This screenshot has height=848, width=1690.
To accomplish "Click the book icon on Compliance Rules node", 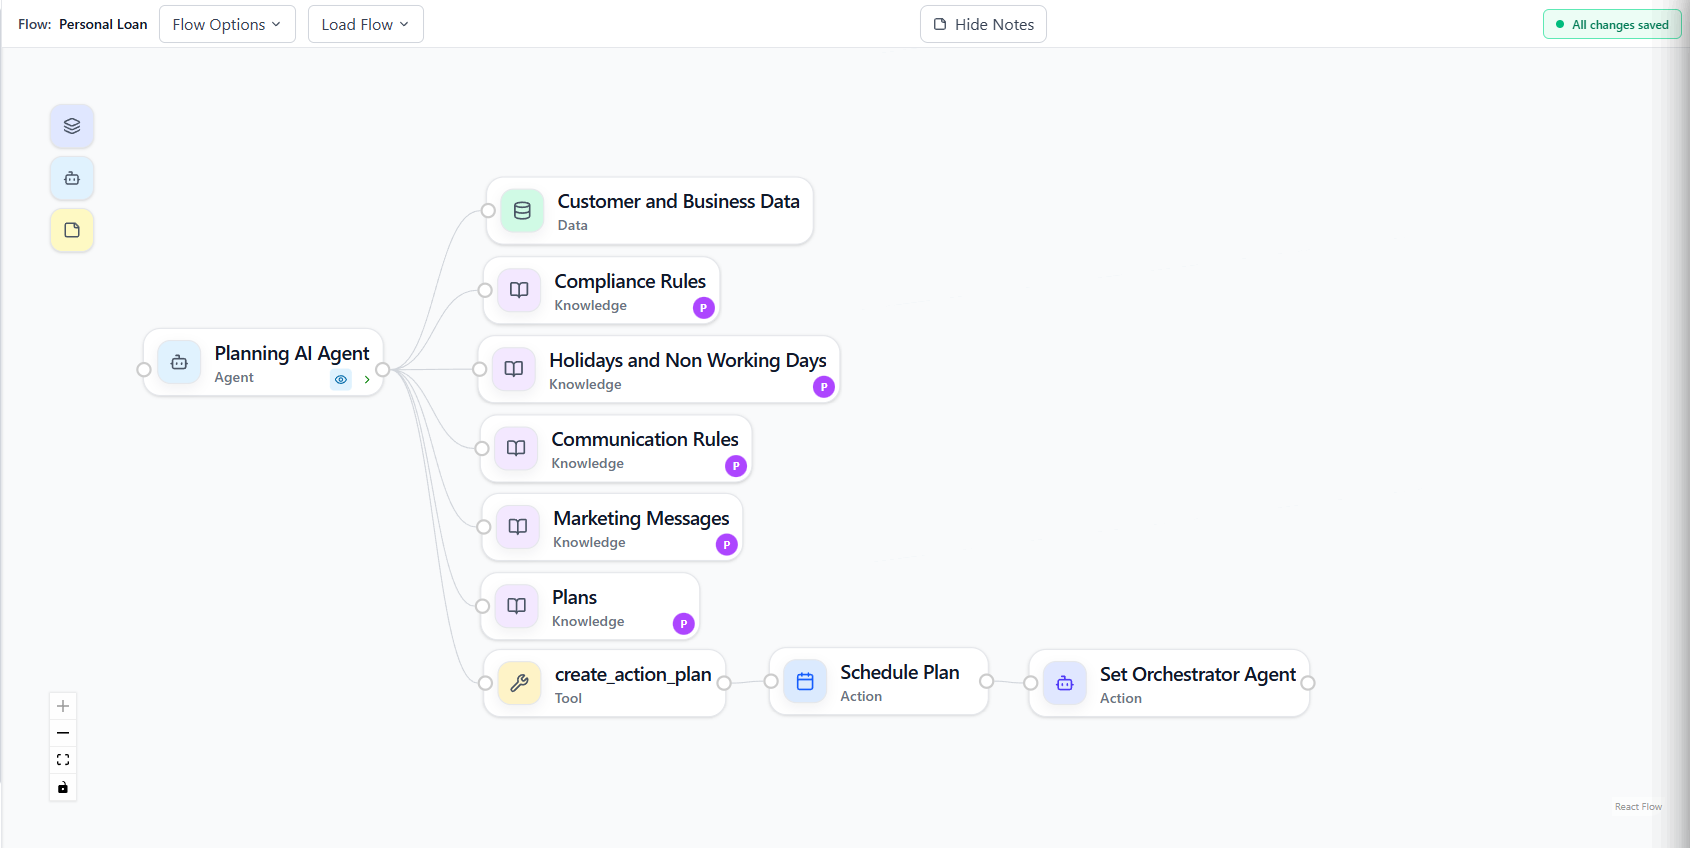I will click(x=519, y=290).
